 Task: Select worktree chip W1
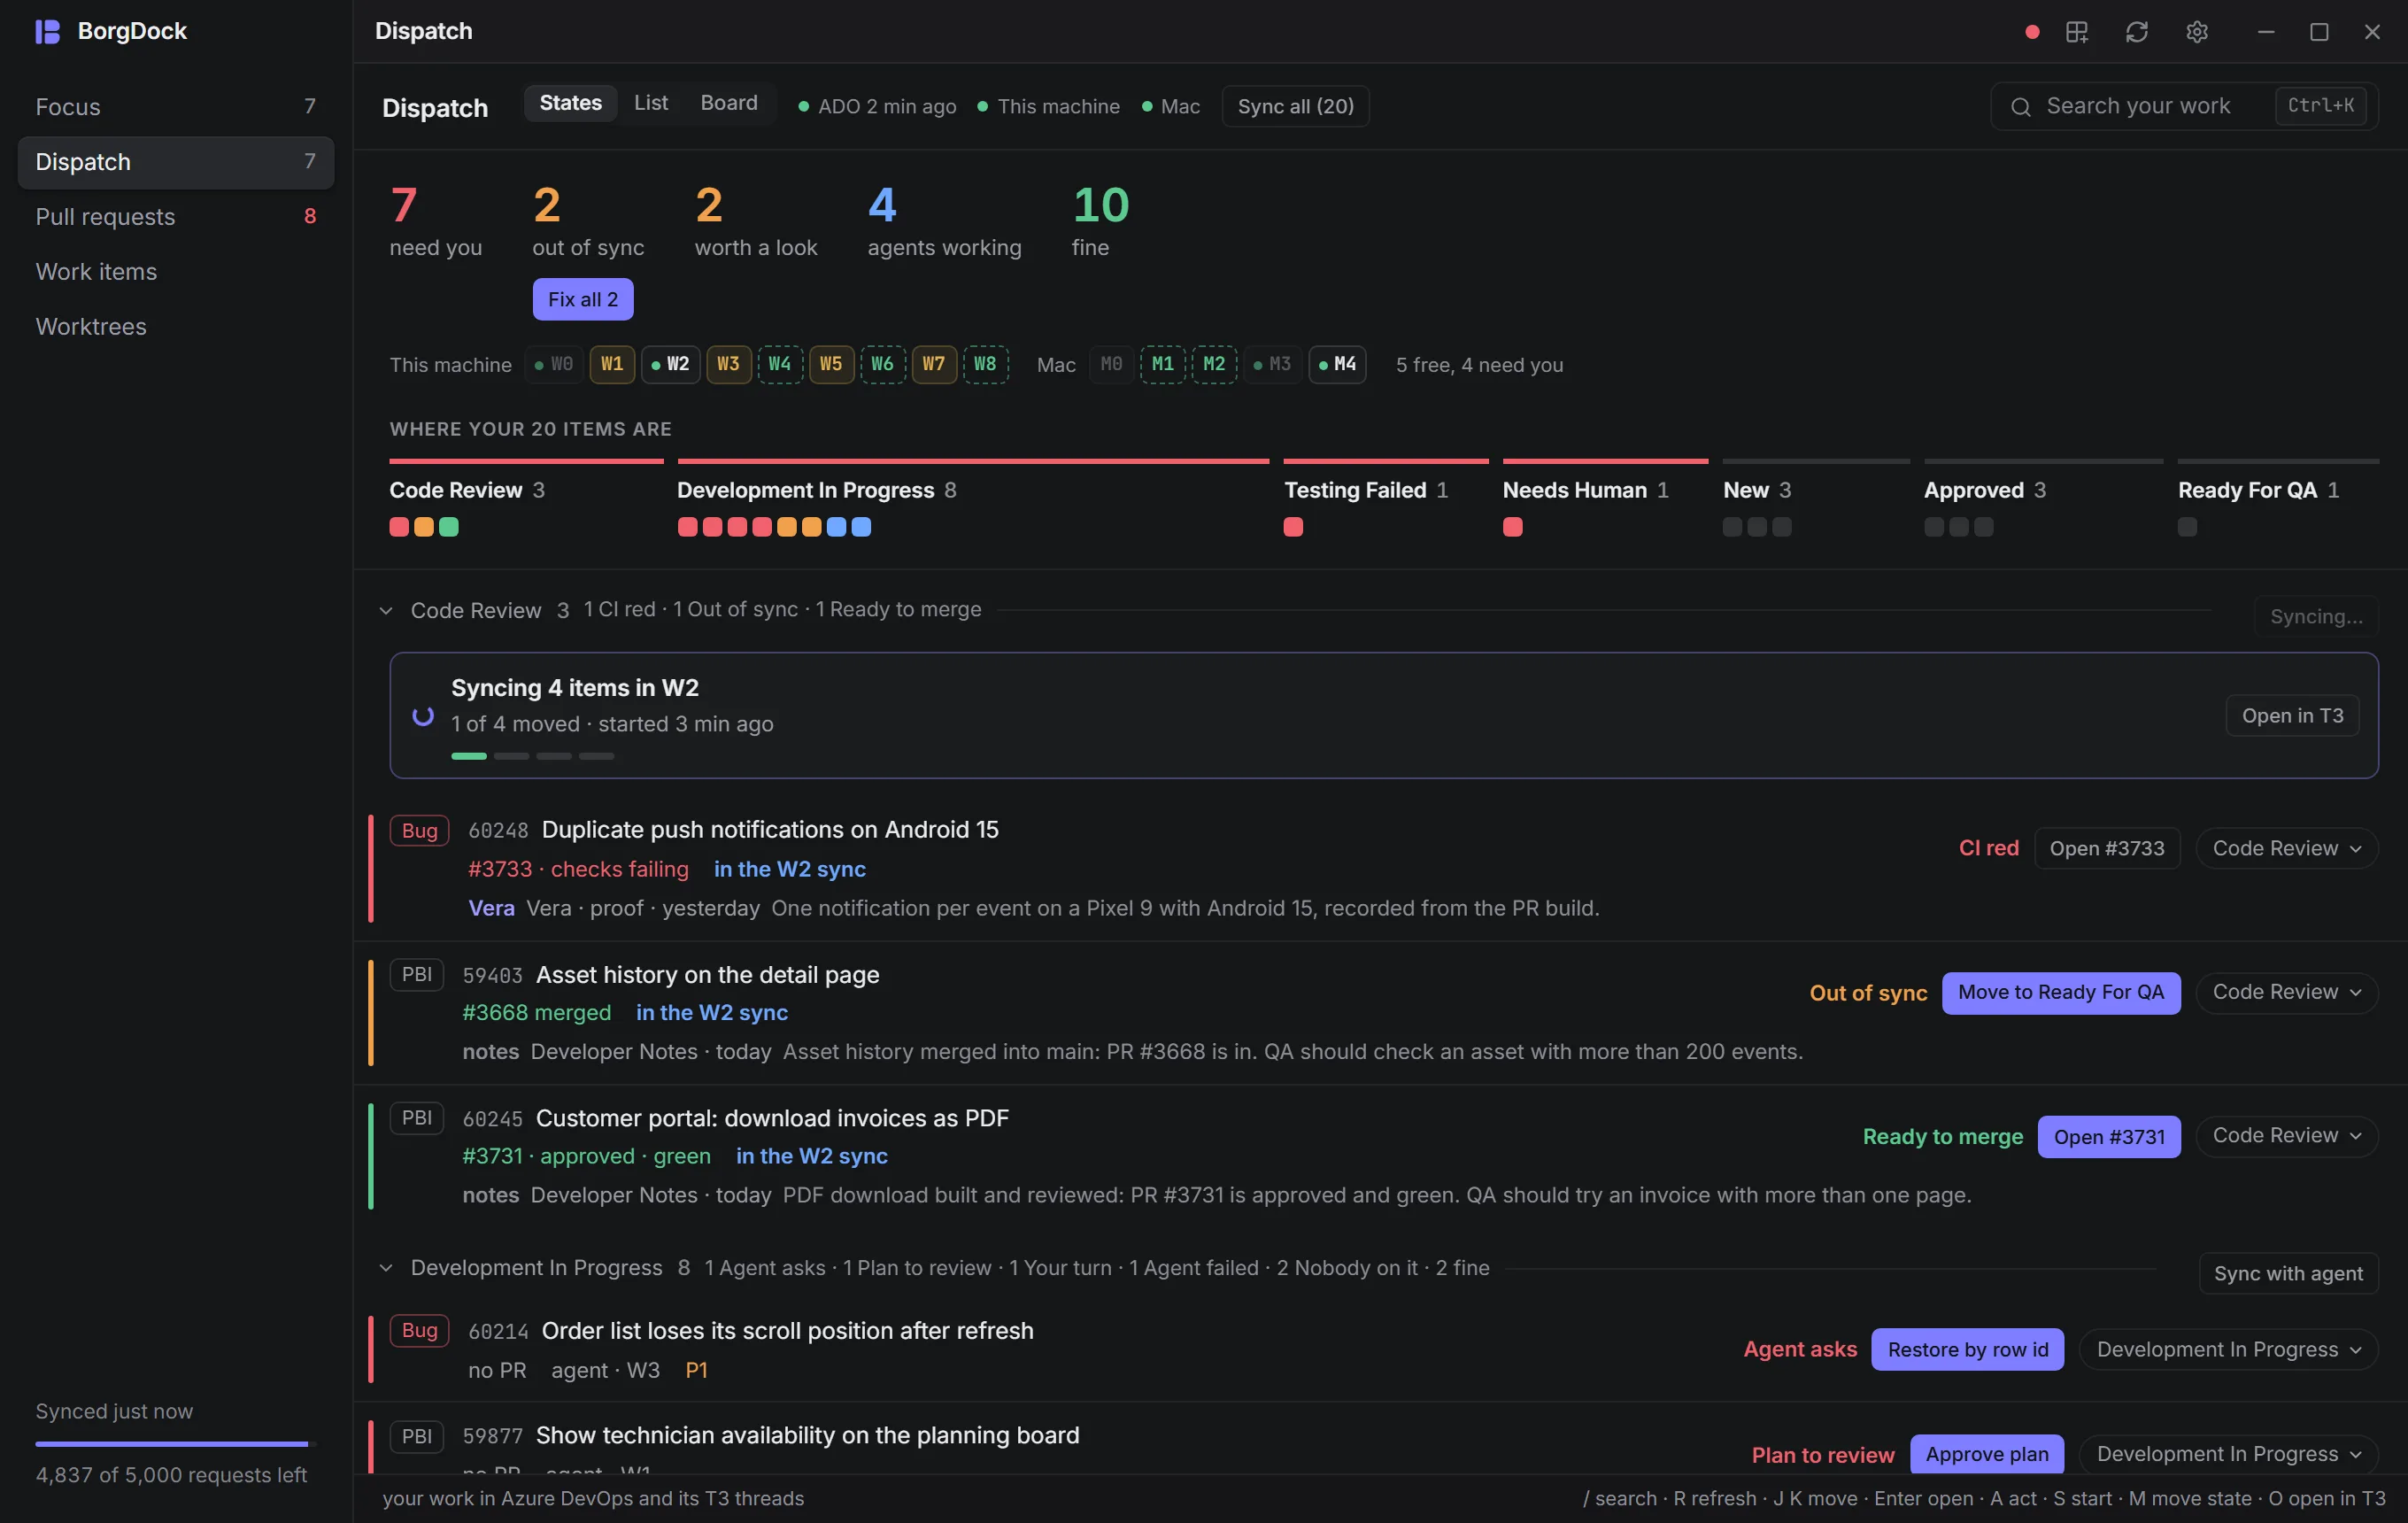coord(612,364)
